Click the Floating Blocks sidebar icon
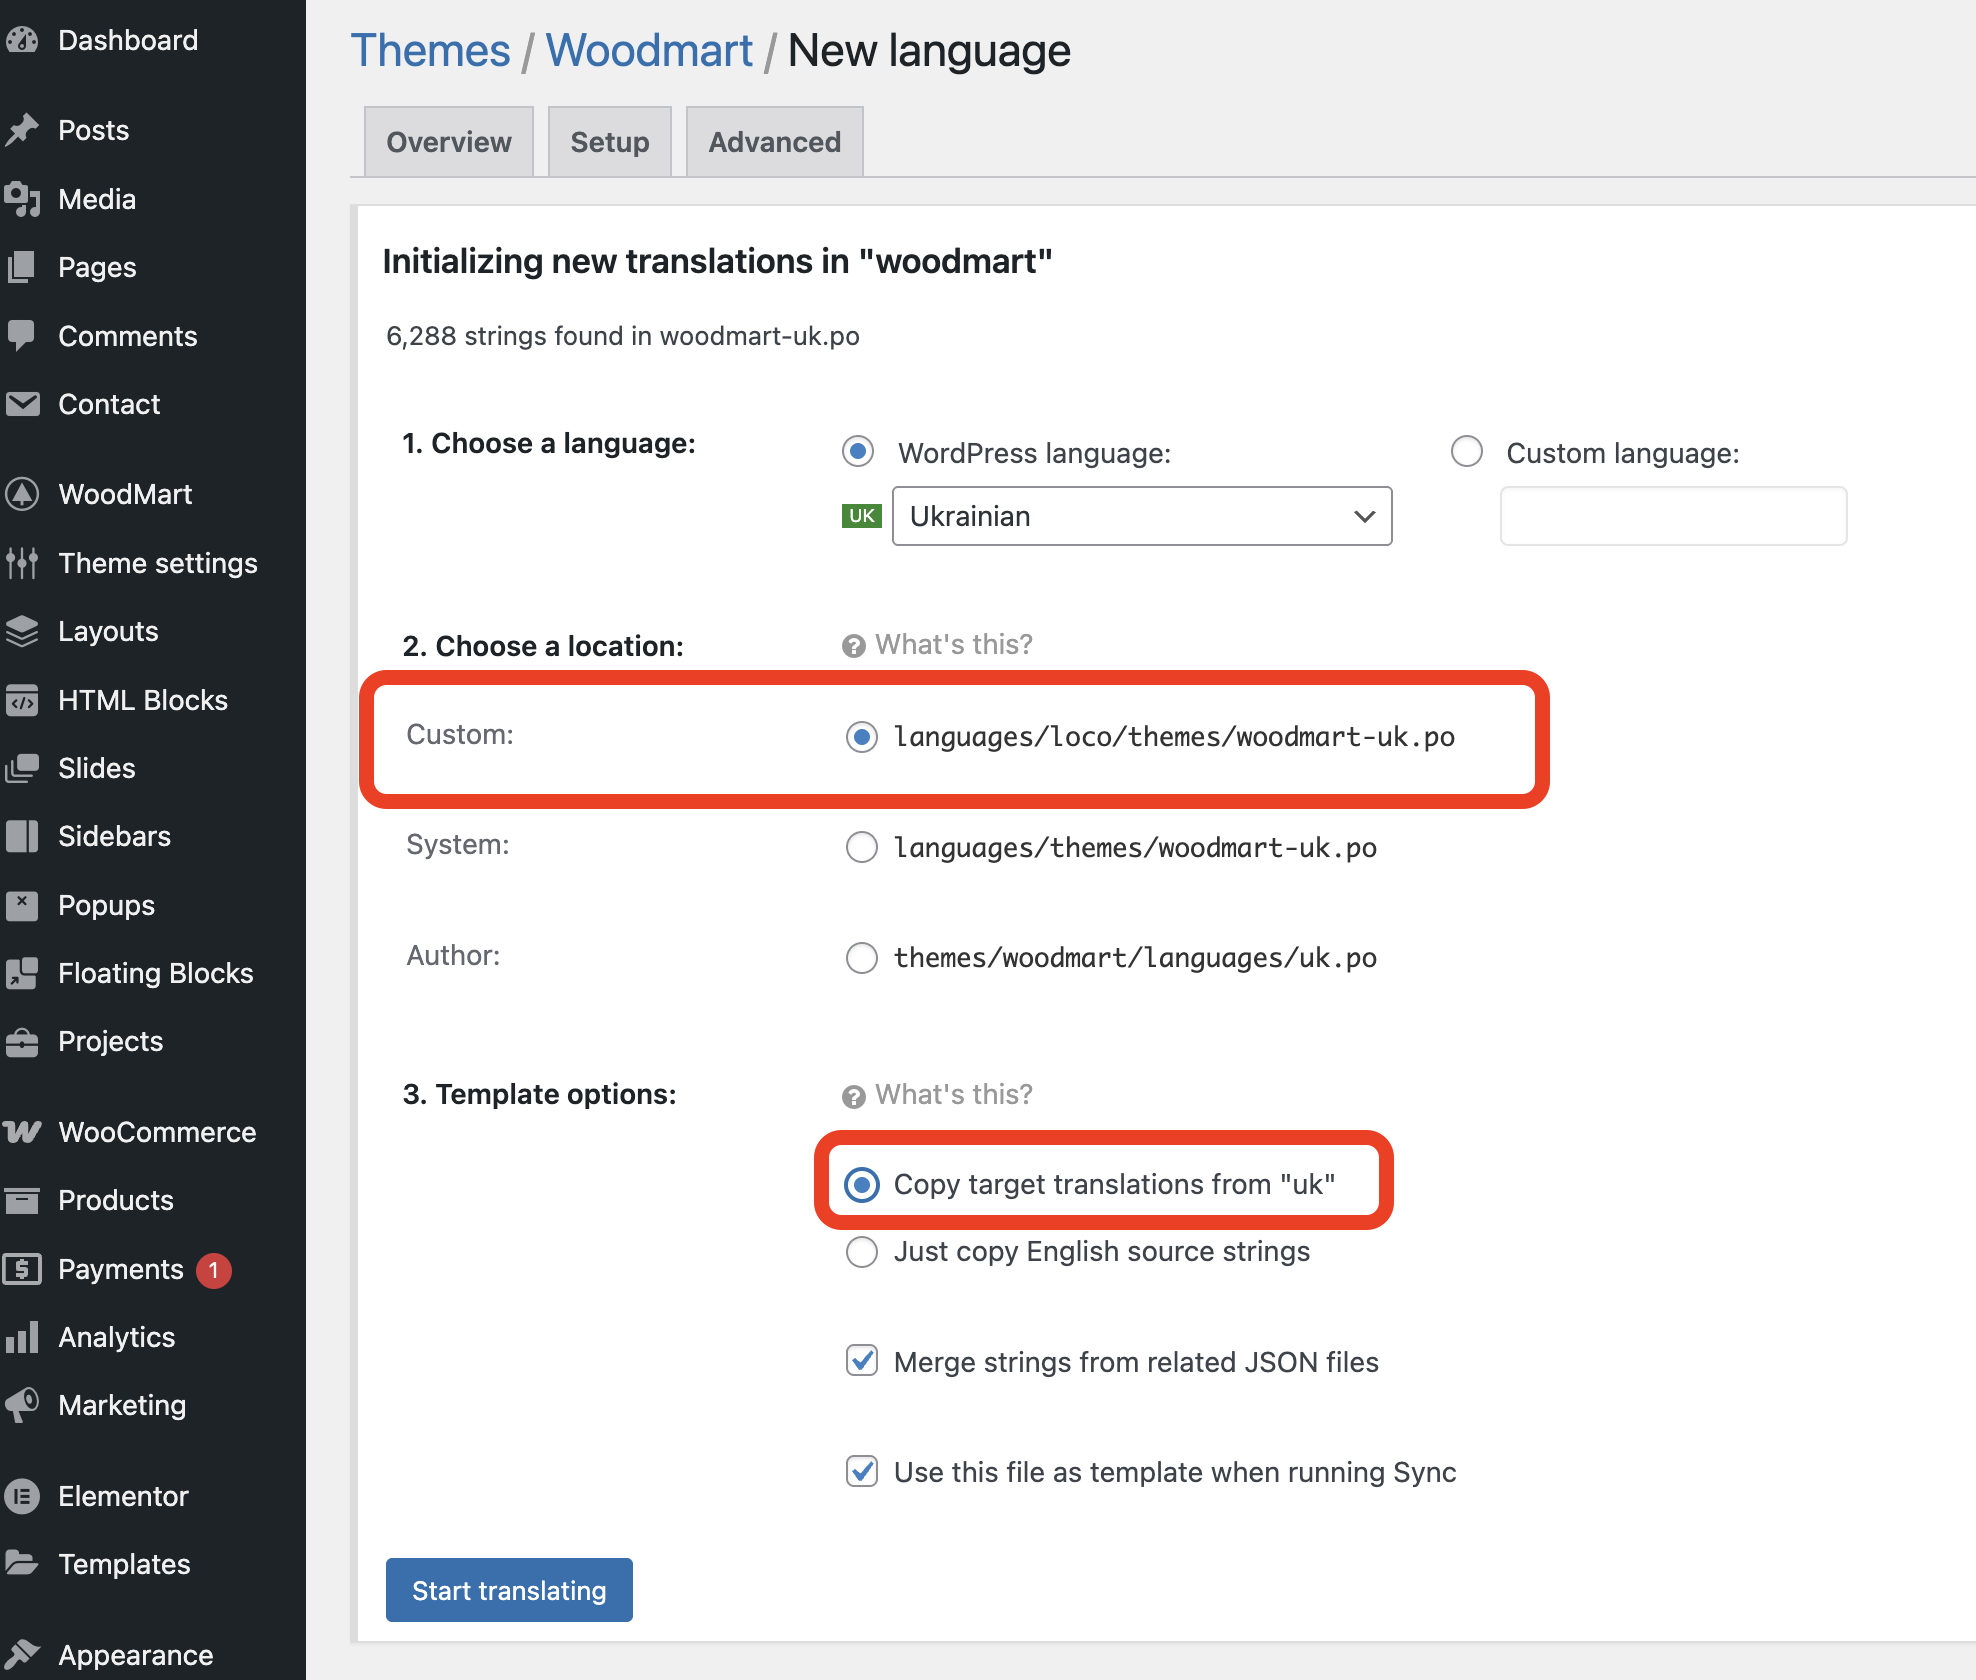The height and width of the screenshot is (1680, 1976). click(22, 973)
